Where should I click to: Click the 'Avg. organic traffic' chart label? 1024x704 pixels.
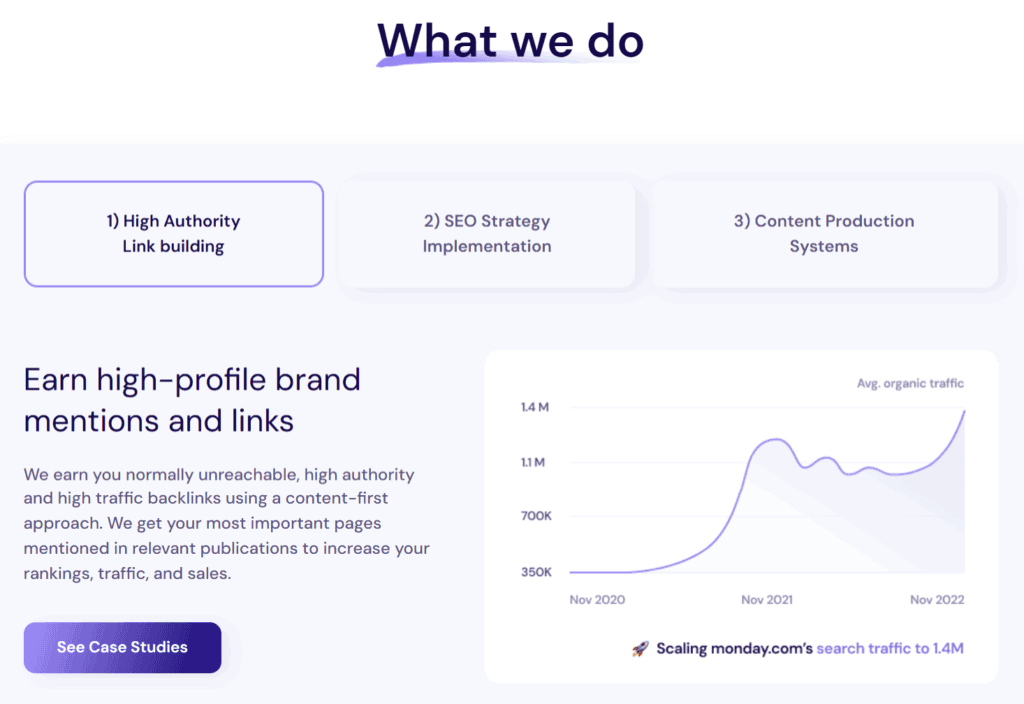pos(910,383)
